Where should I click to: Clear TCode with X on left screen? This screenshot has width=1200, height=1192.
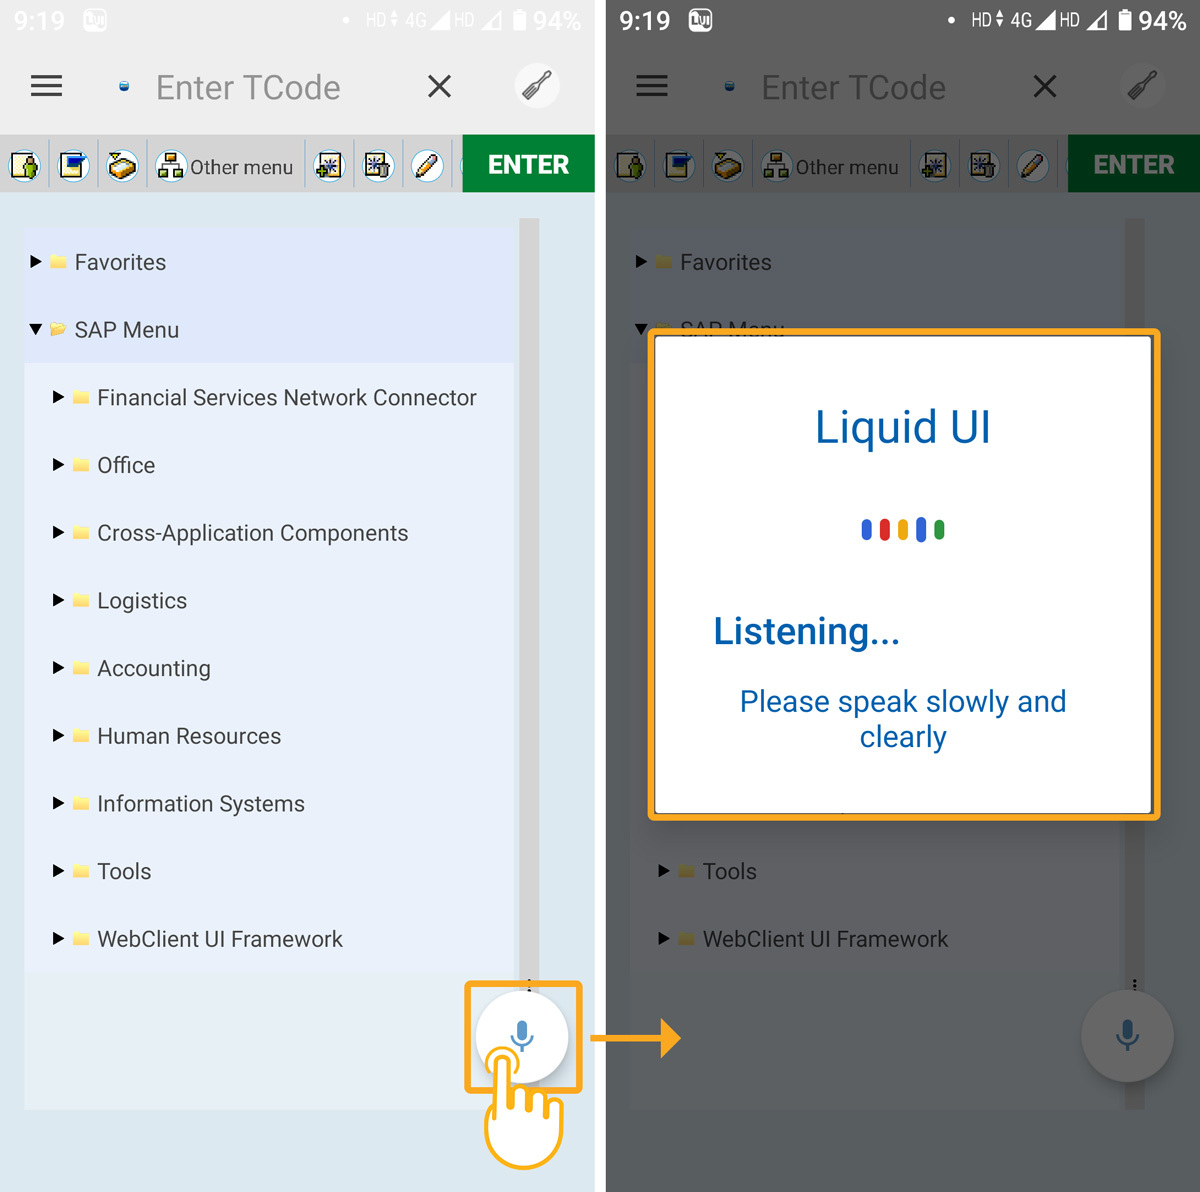tap(439, 87)
